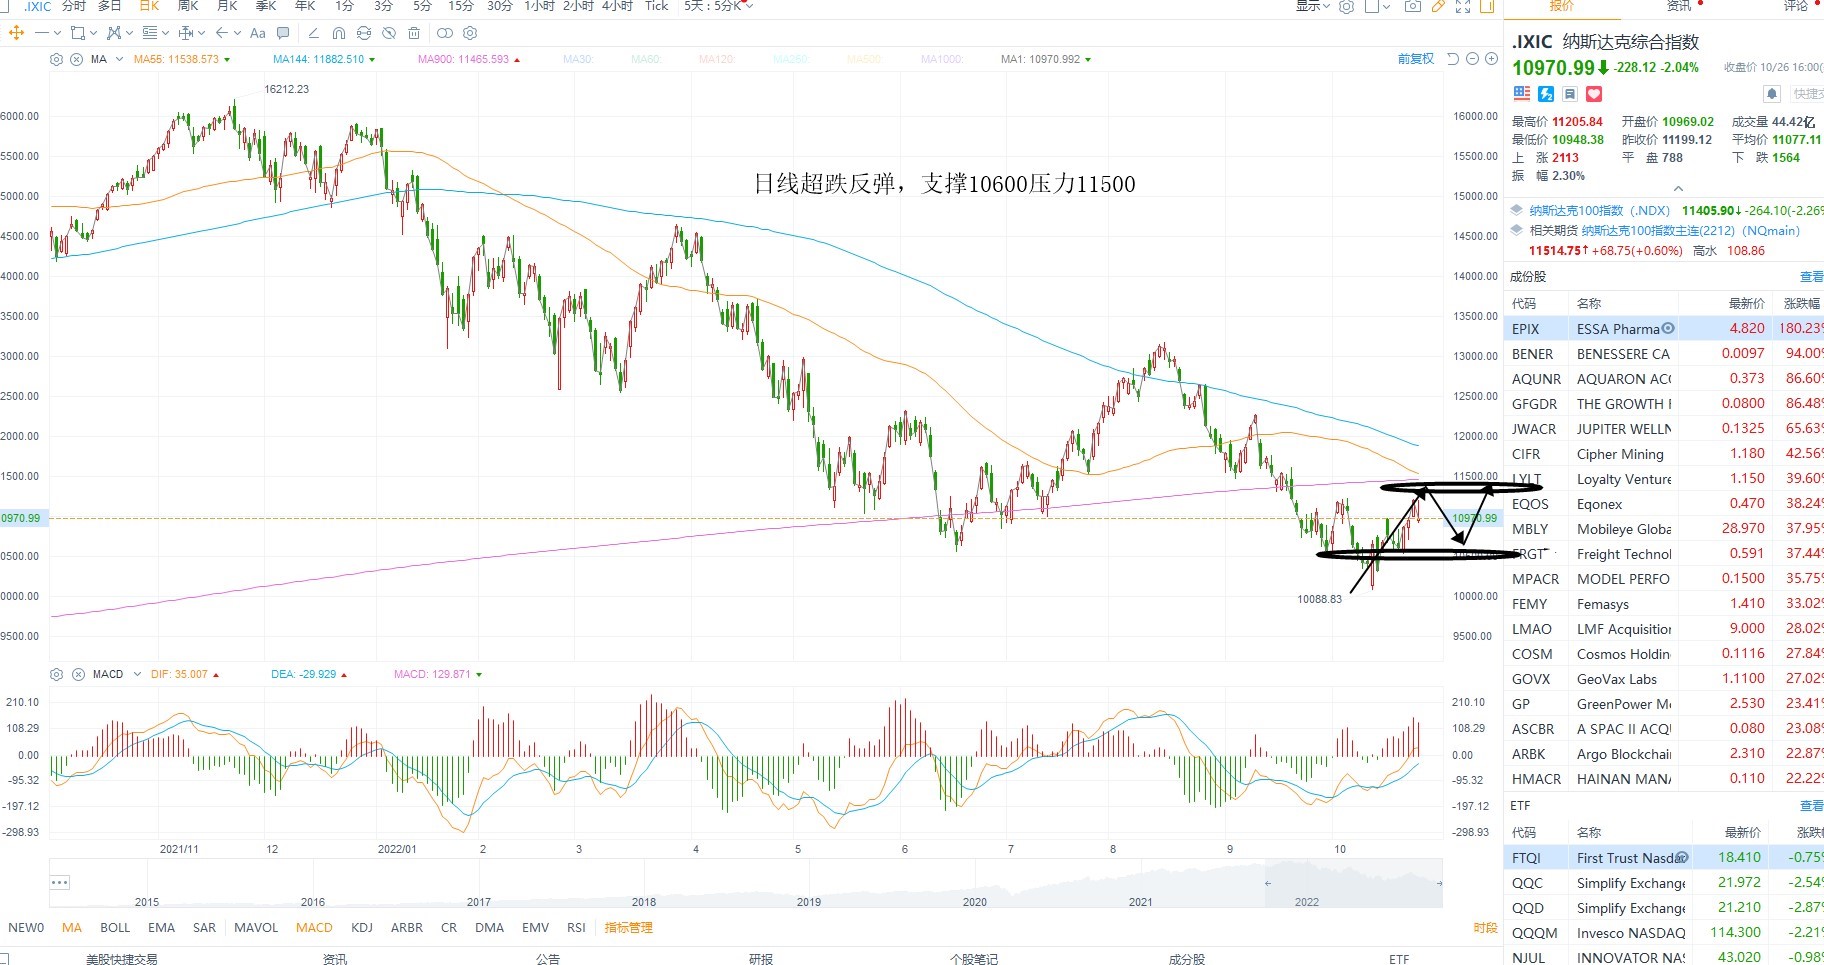Click the zoom-in plus icon on chart
1824x965 pixels.
pyautogui.click(x=1491, y=59)
